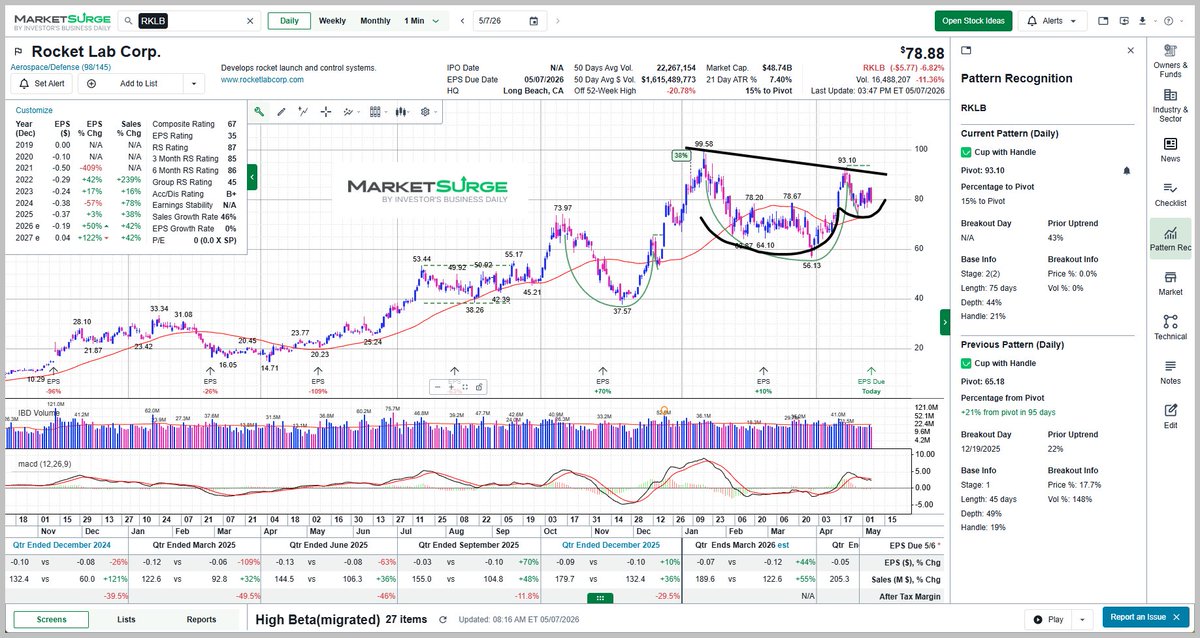Image resolution: width=1200 pixels, height=638 pixels.
Task: Click the flag icon beside Rocket Lab Corp.
Action: click(x=17, y=52)
